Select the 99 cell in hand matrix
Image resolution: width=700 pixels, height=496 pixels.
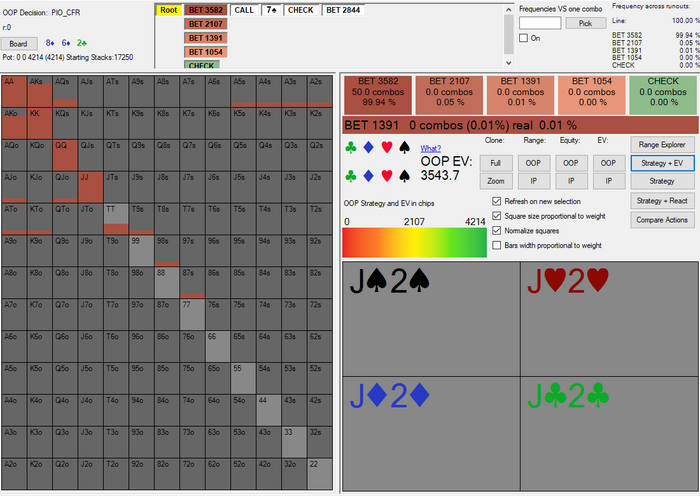(142, 251)
